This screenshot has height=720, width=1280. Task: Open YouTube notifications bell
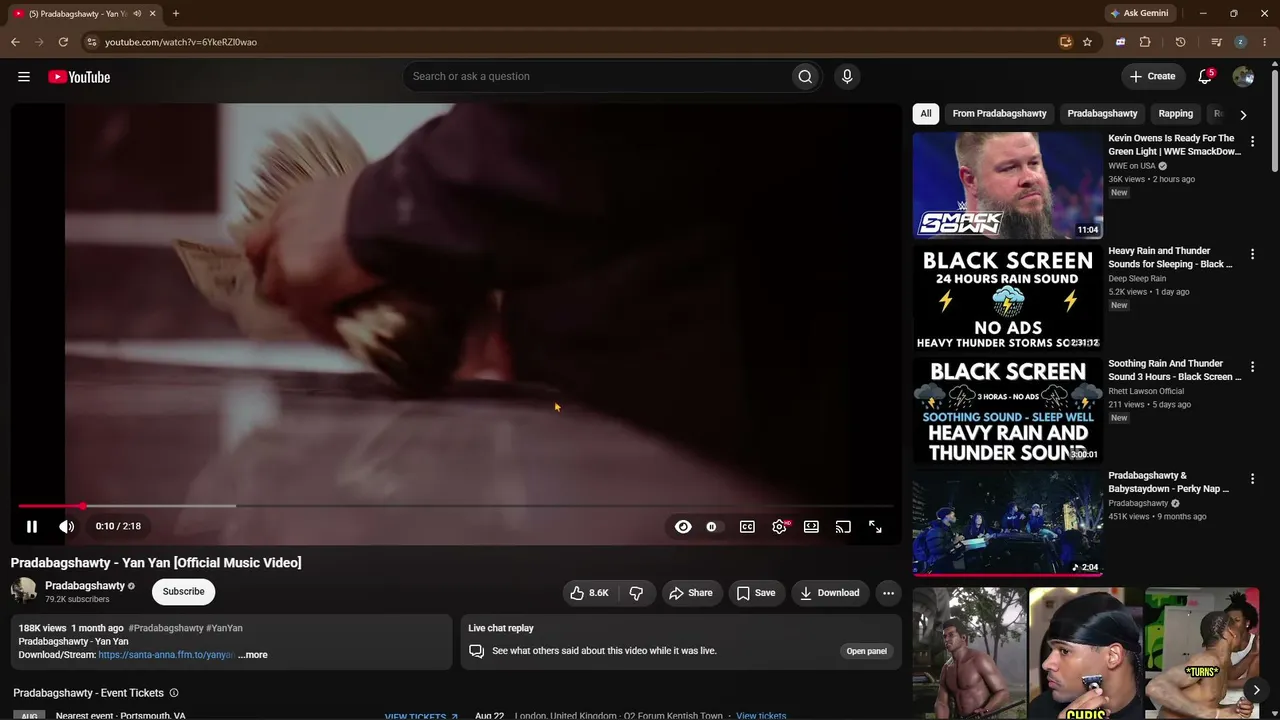coord(1205,76)
